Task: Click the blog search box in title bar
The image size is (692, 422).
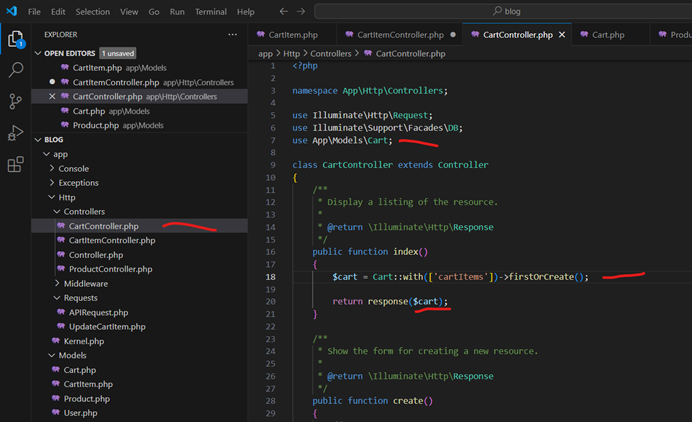Action: coord(510,12)
